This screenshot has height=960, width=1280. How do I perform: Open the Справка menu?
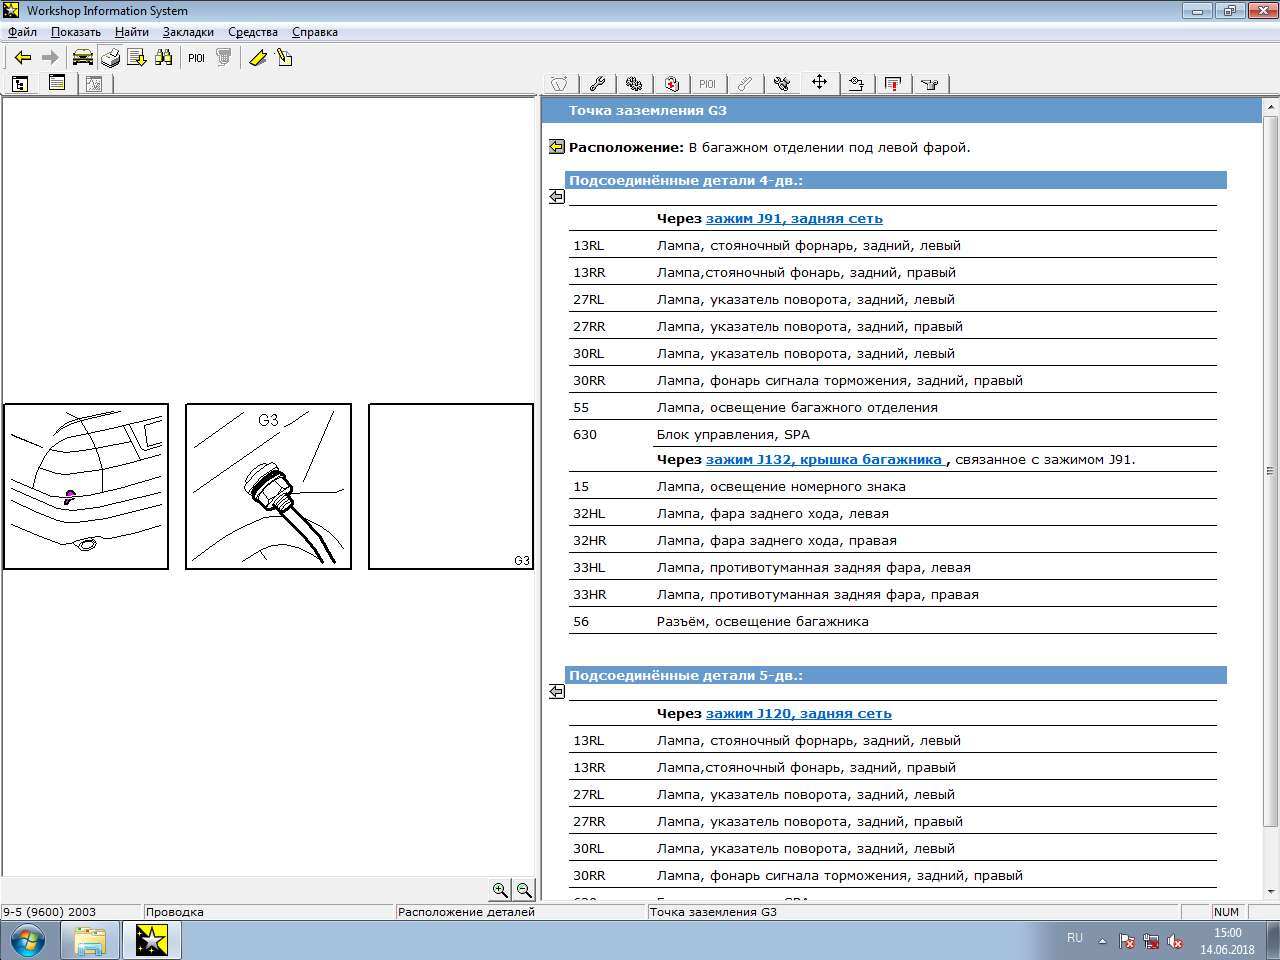point(314,32)
